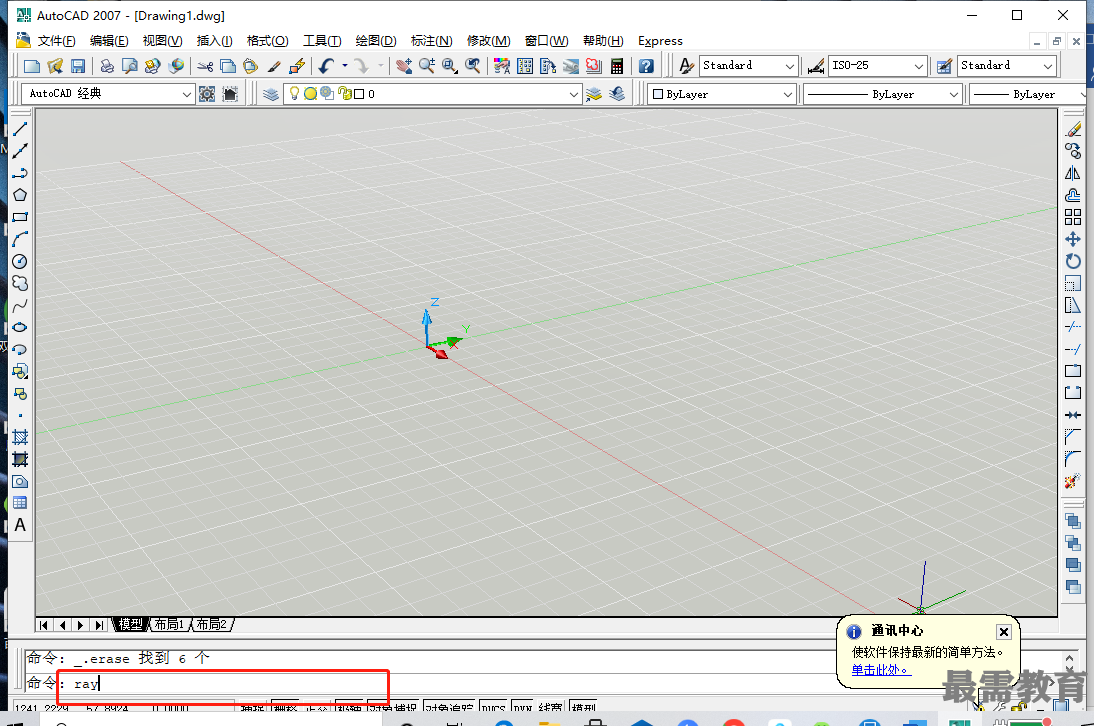The width and height of the screenshot is (1094, 726).
Task: Choose the Array modify tool
Action: coord(1073,217)
